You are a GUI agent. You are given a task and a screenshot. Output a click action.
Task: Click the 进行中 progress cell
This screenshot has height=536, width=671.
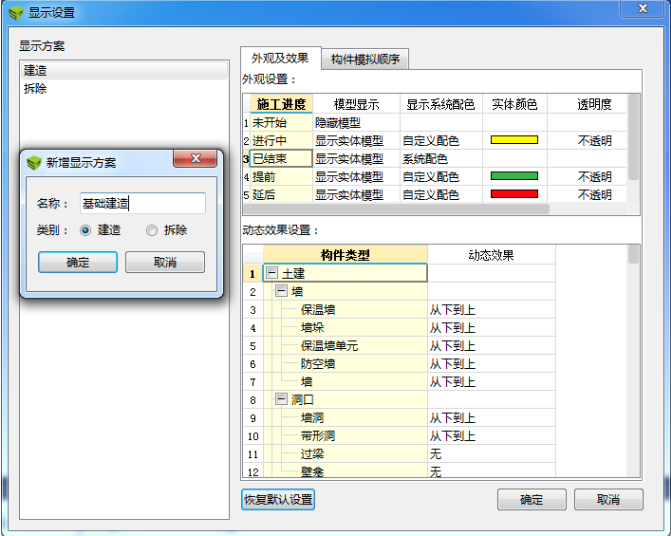[281, 141]
